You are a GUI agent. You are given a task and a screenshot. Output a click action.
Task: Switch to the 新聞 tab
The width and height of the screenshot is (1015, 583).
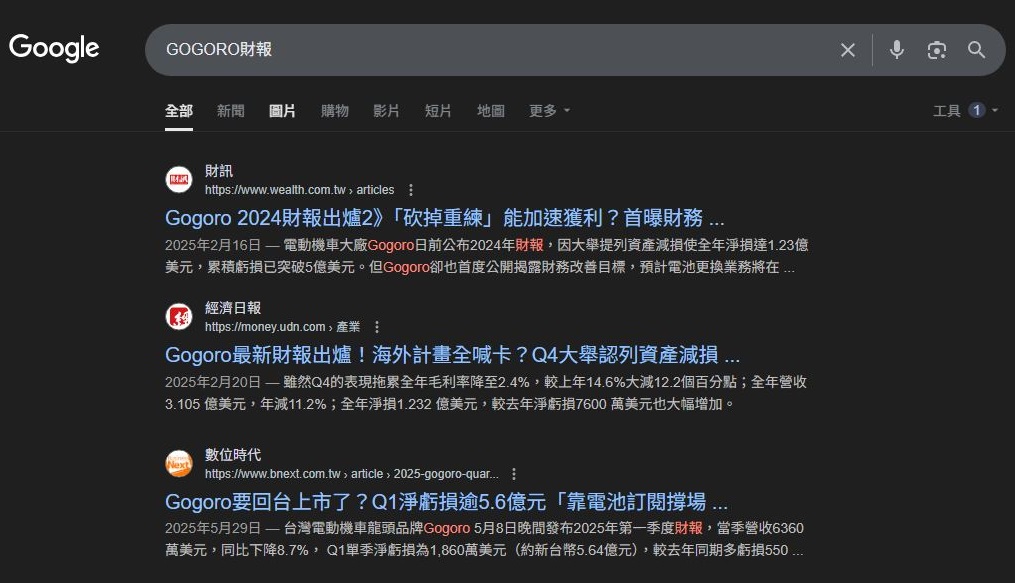tap(230, 111)
